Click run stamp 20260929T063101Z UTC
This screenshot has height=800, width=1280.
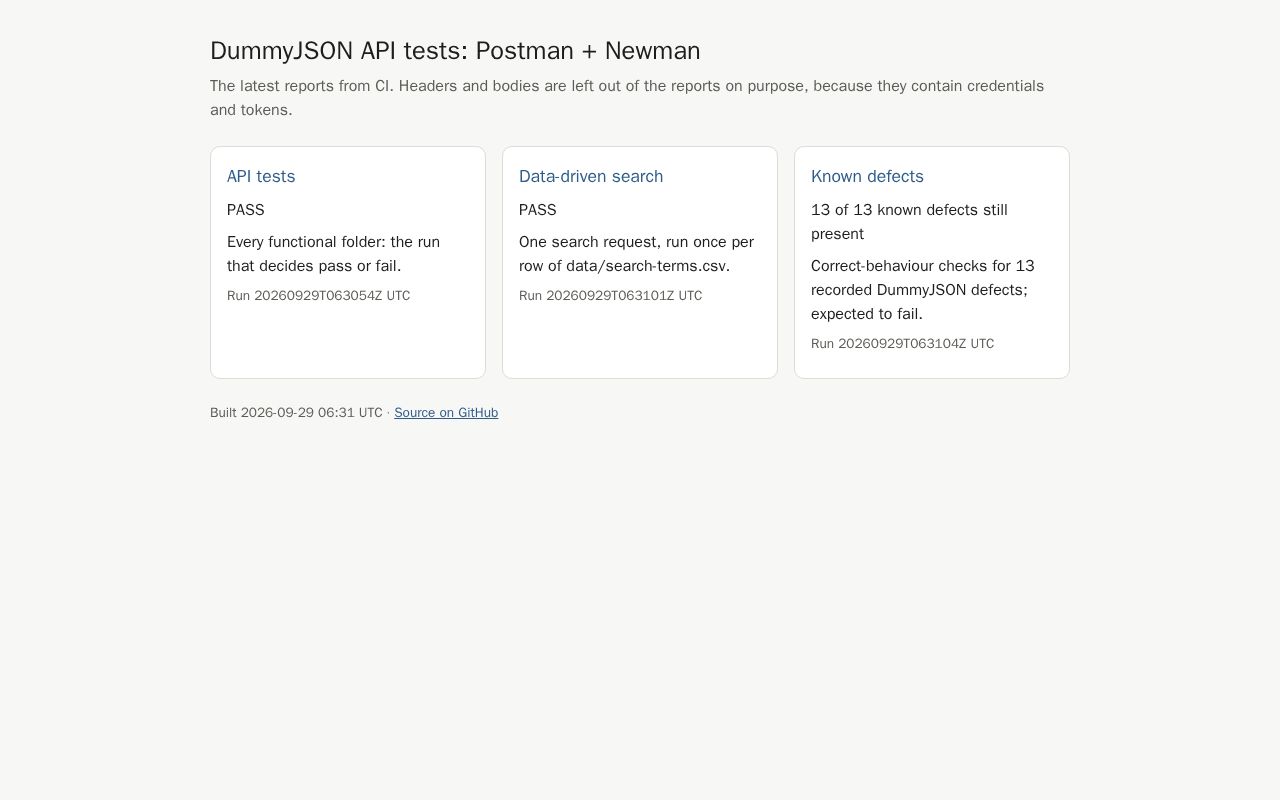tap(610, 296)
